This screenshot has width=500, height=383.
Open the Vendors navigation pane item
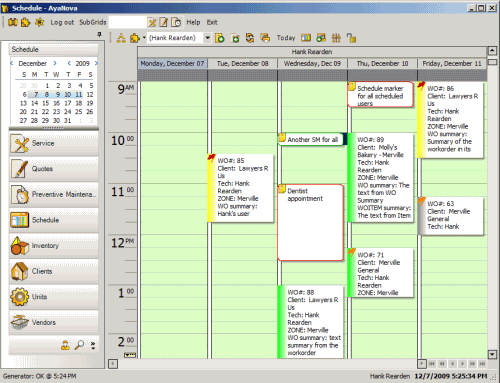click(54, 323)
